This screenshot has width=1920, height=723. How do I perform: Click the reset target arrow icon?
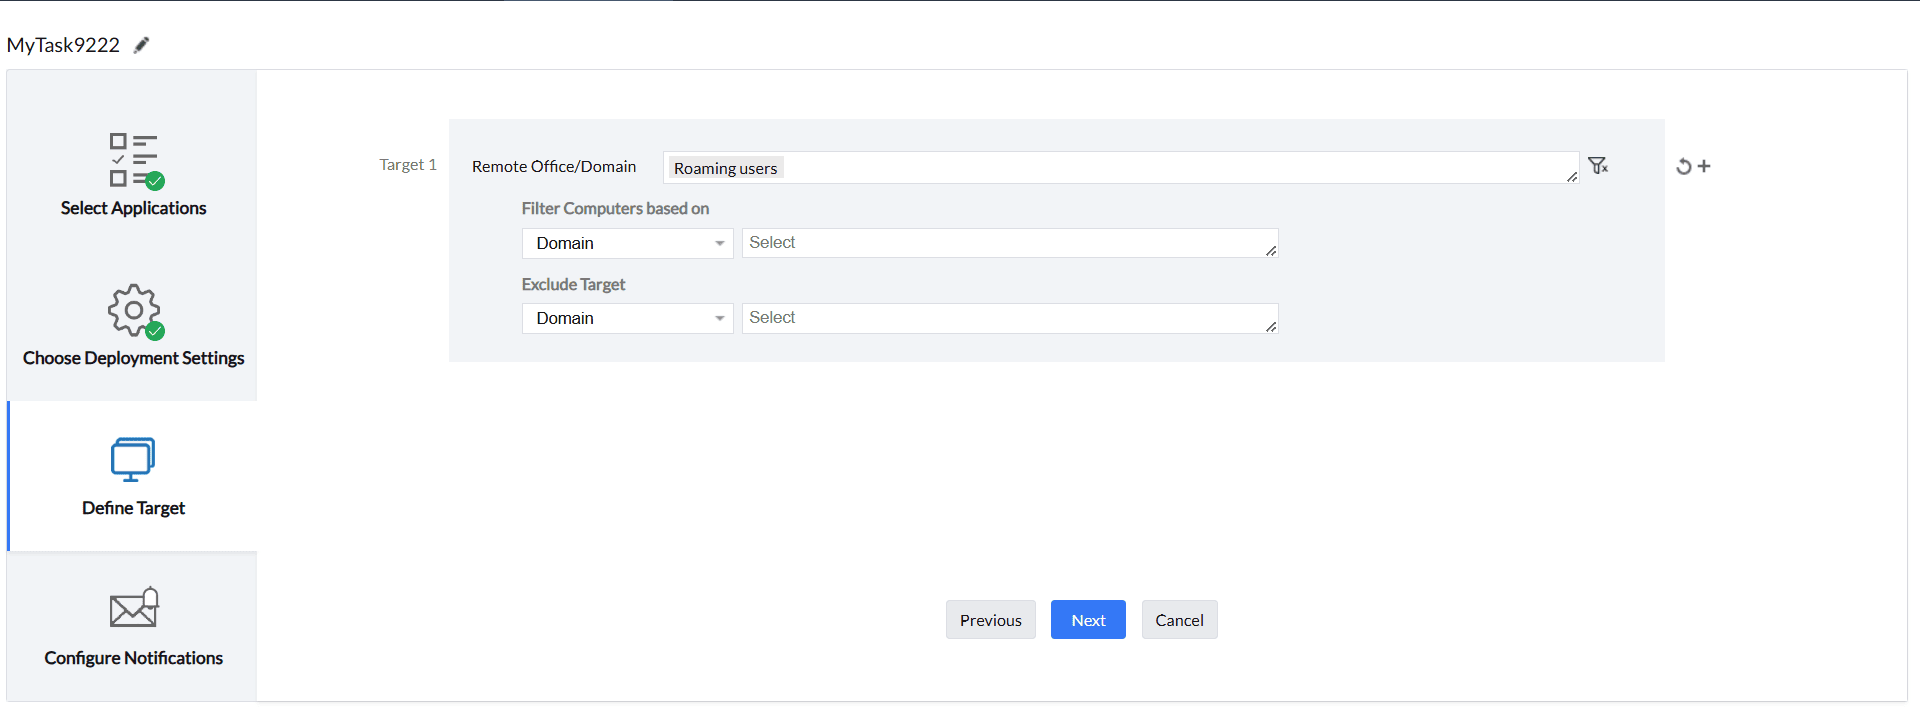(1684, 167)
